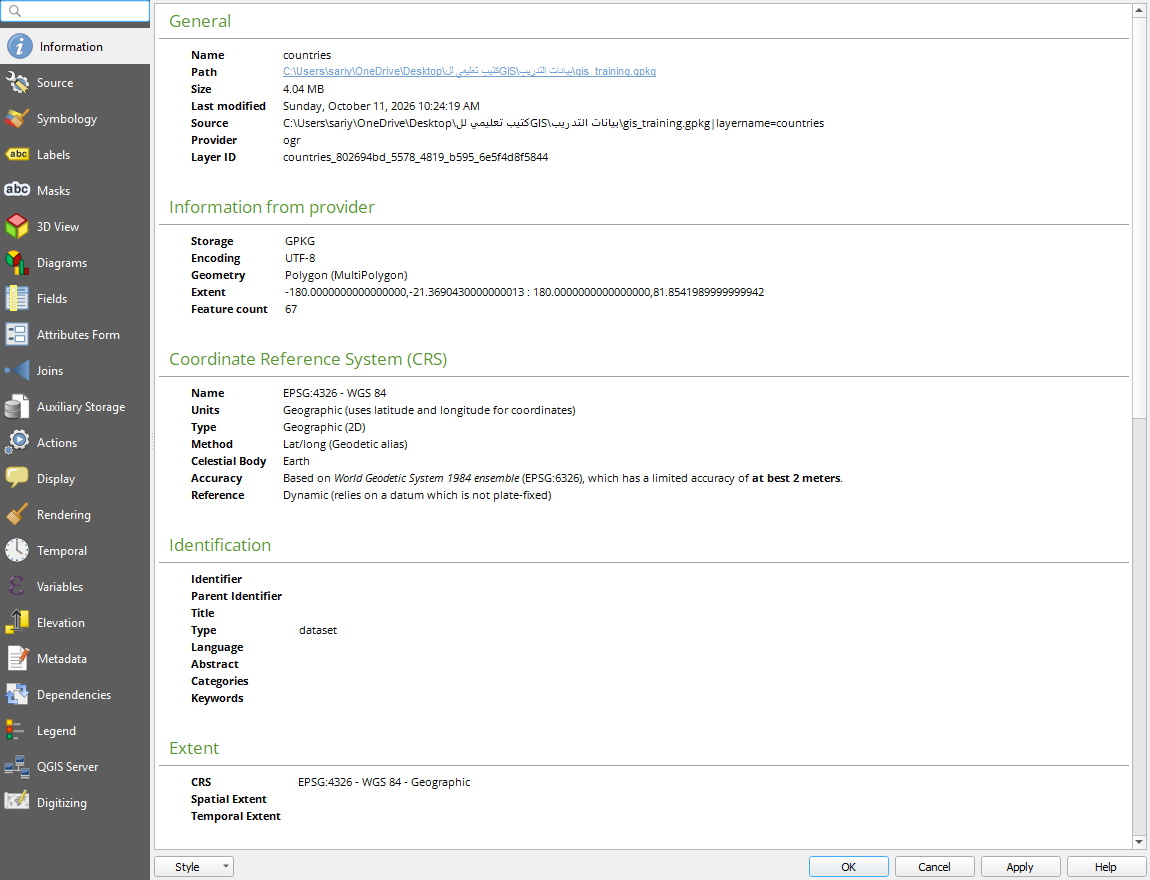Open the Dependencies icon

point(17,694)
